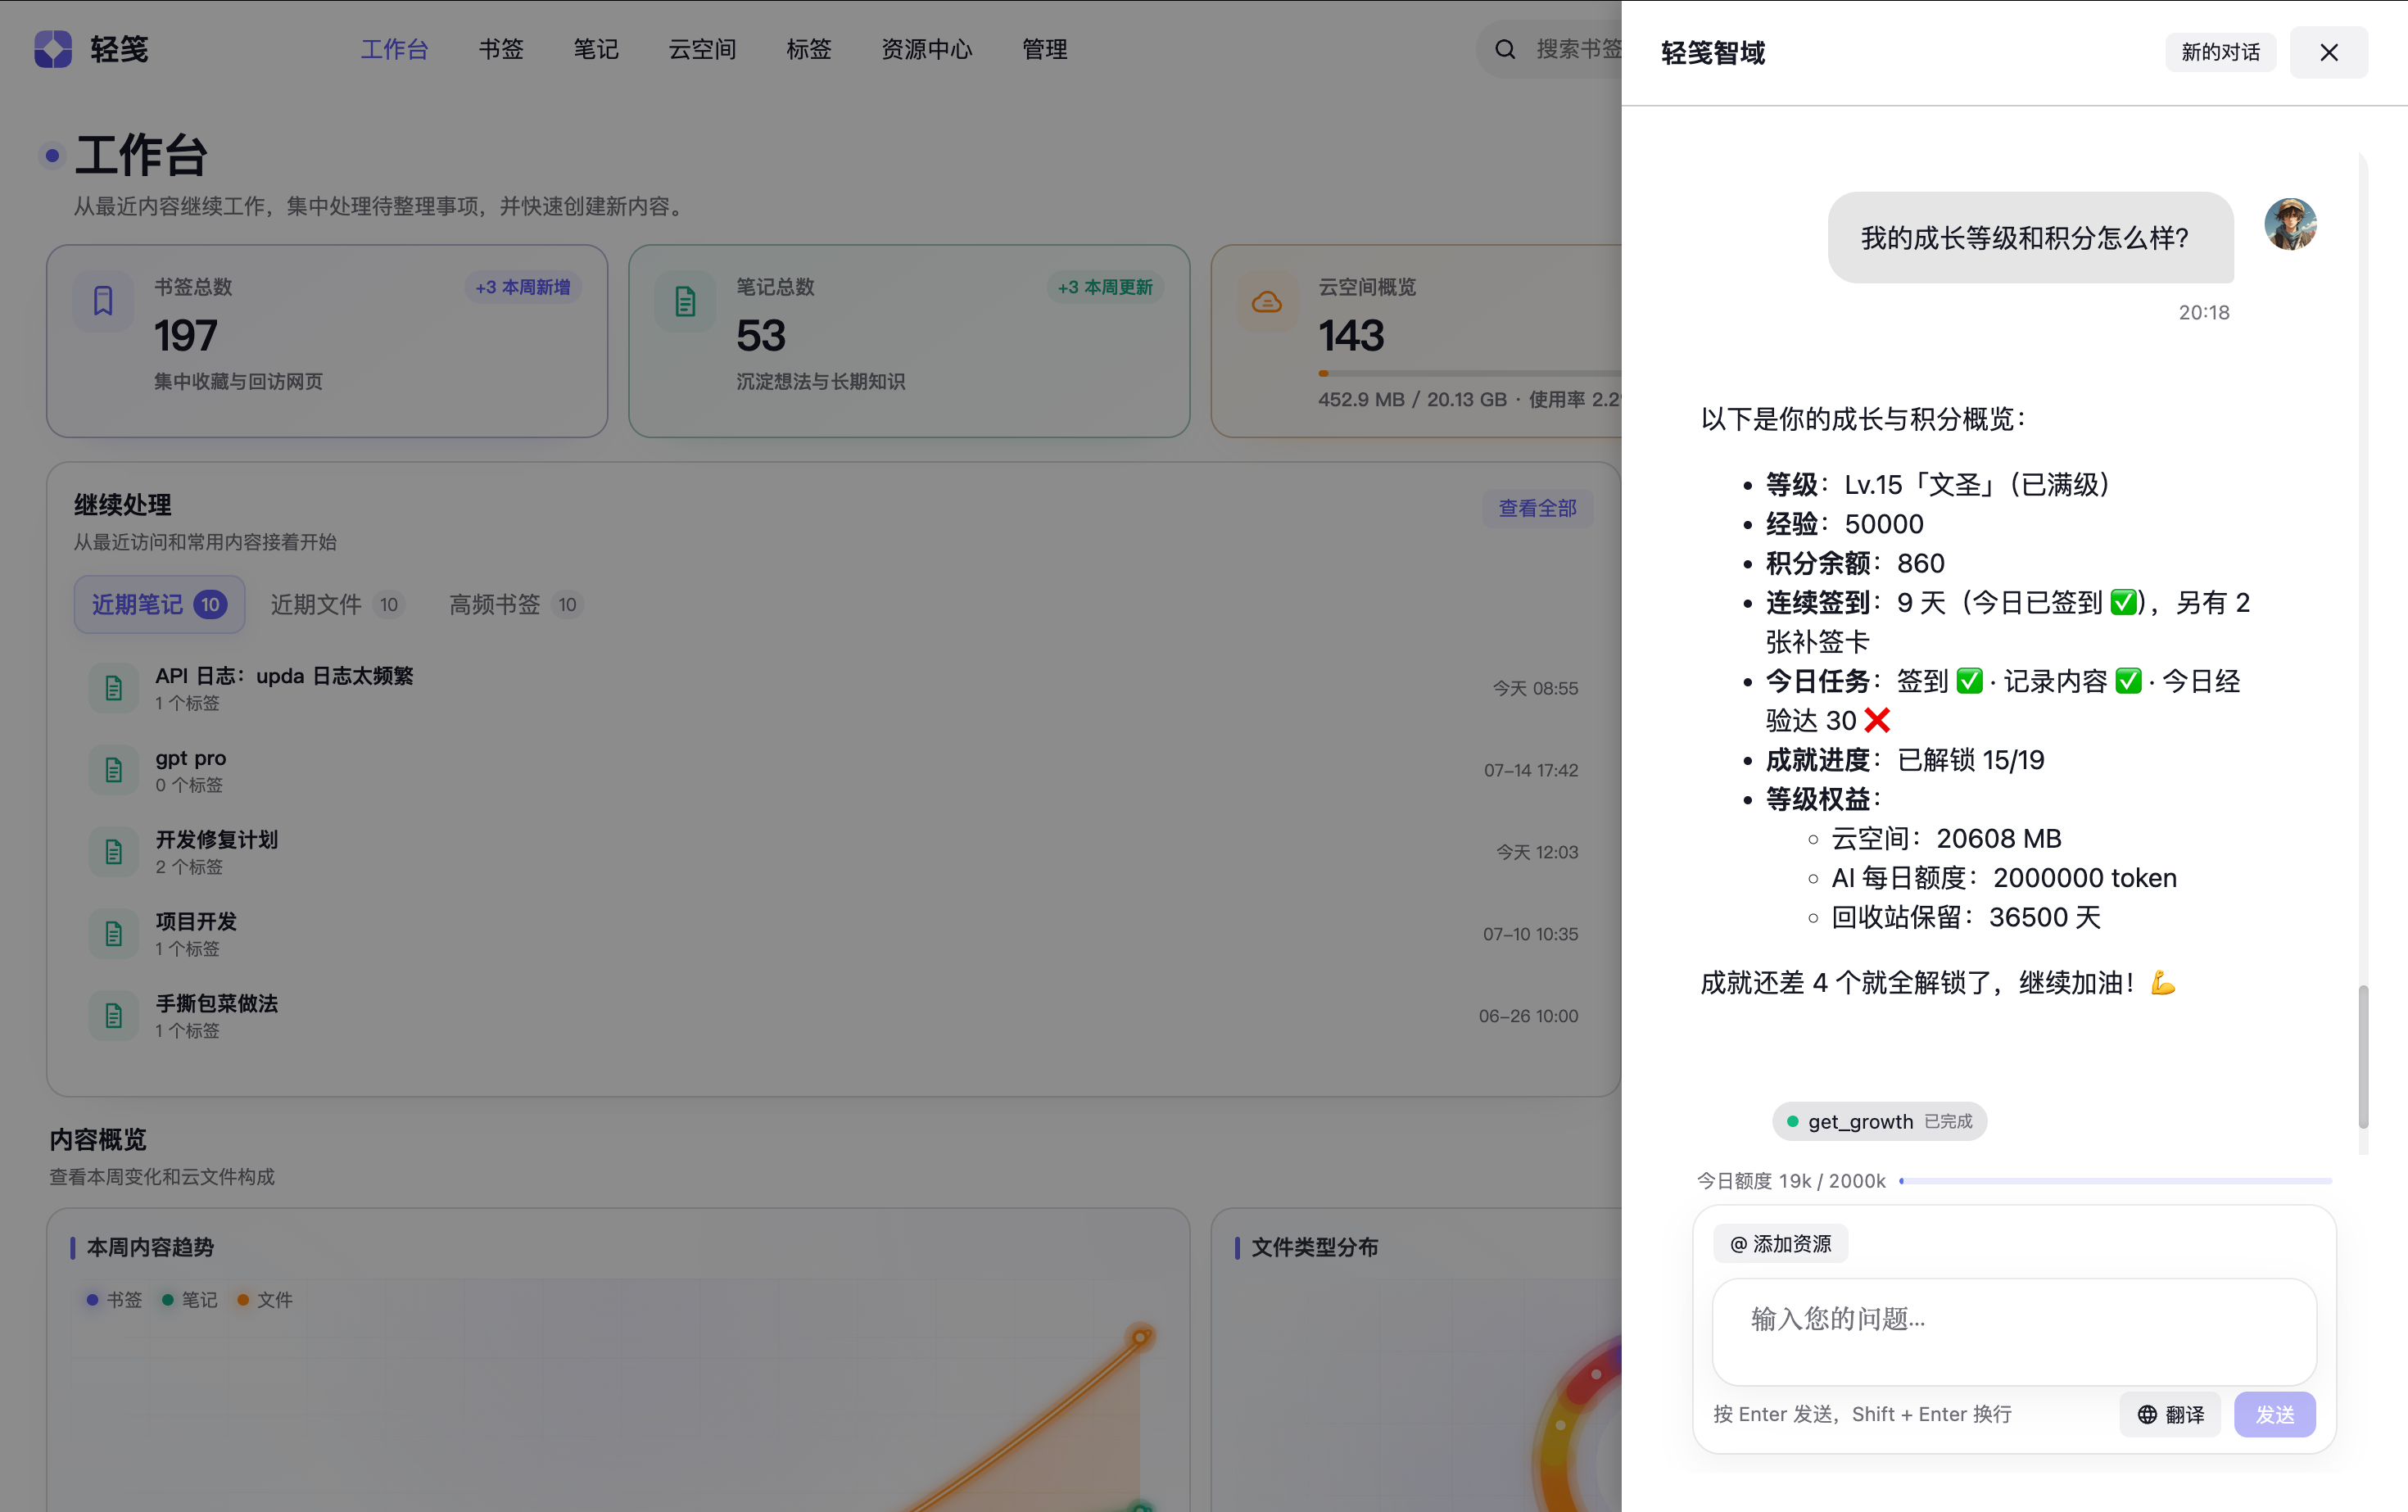Select the 高频书签 tab

[x=514, y=604]
